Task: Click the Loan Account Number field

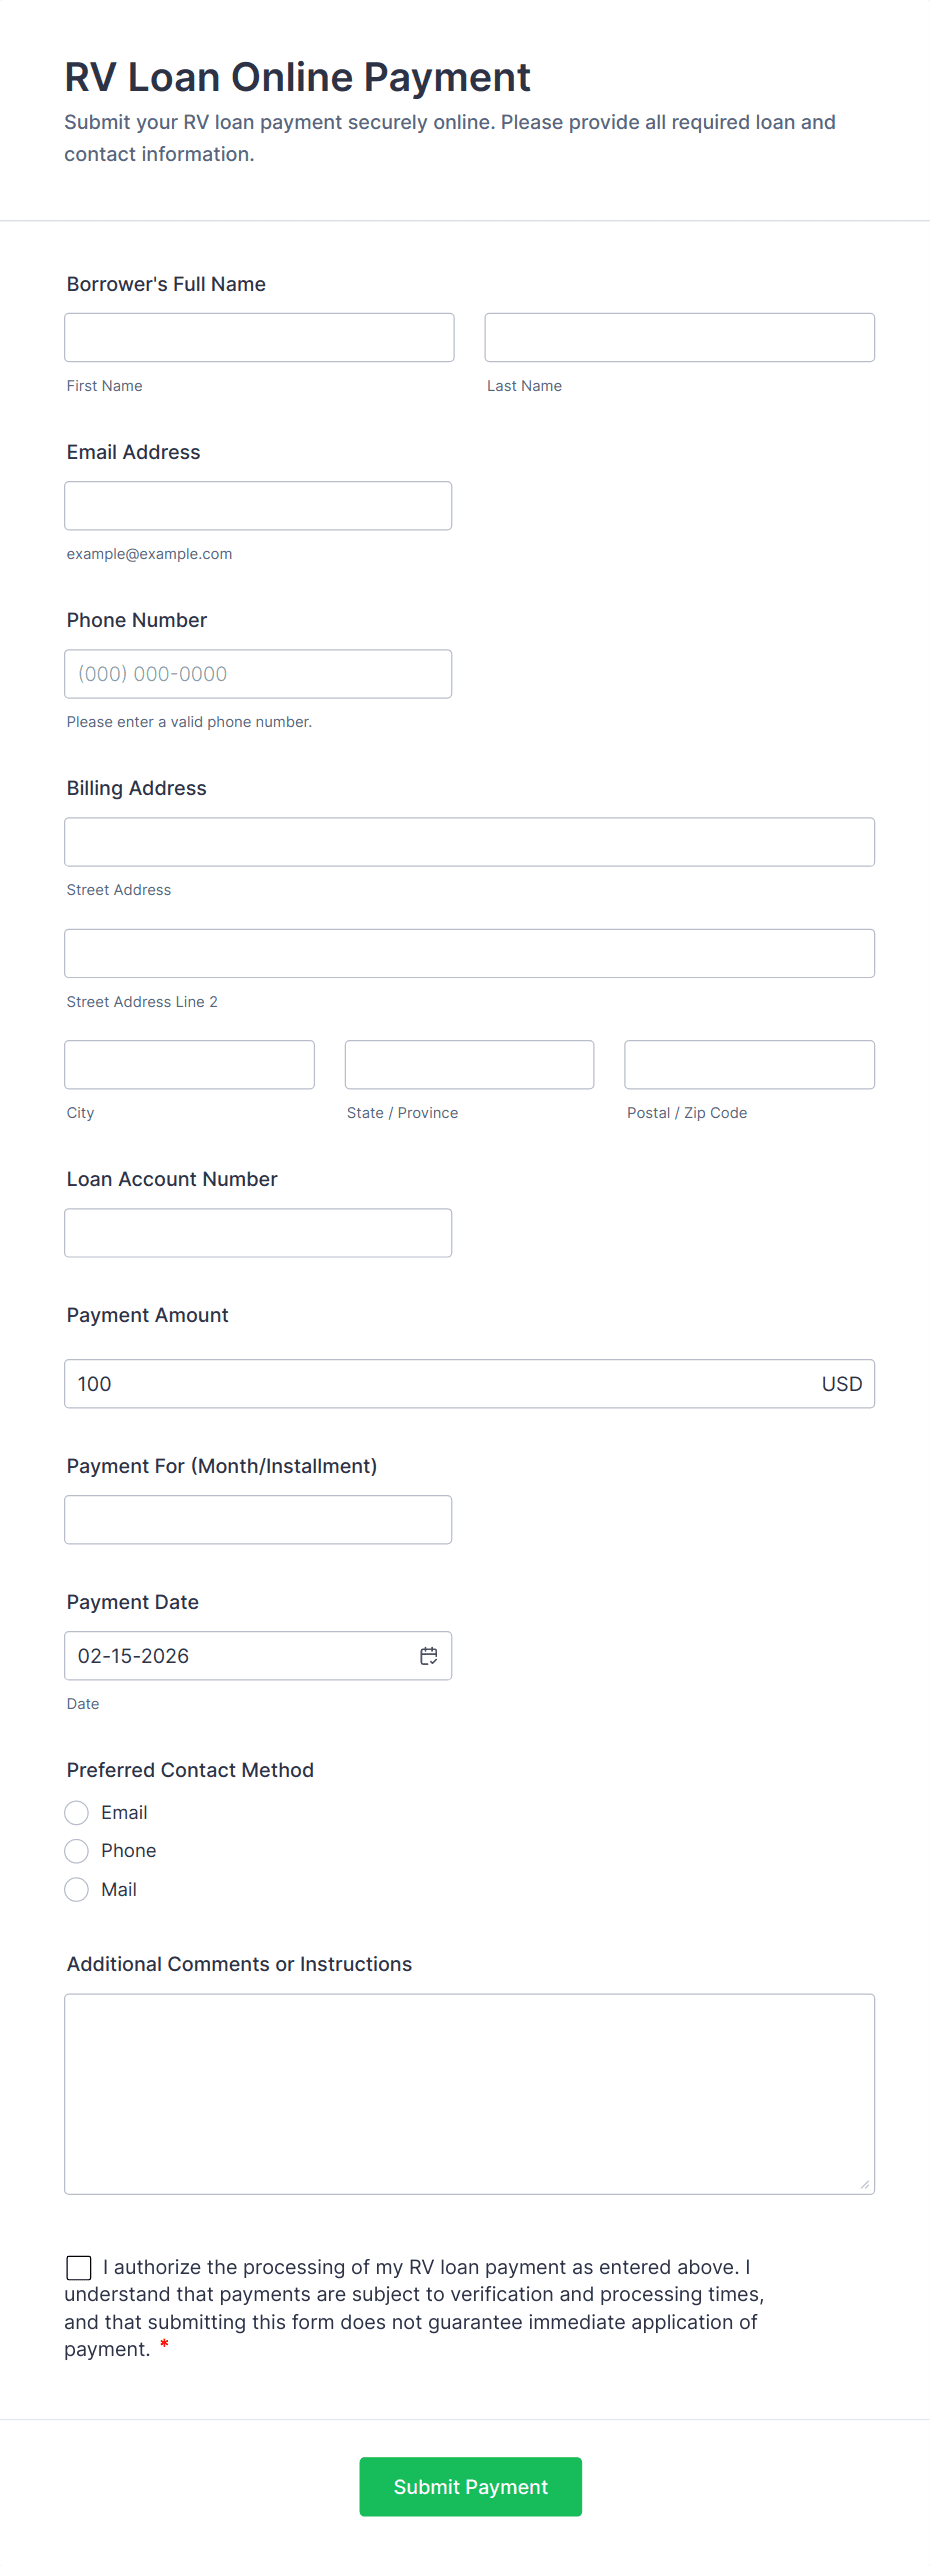Action: (258, 1233)
